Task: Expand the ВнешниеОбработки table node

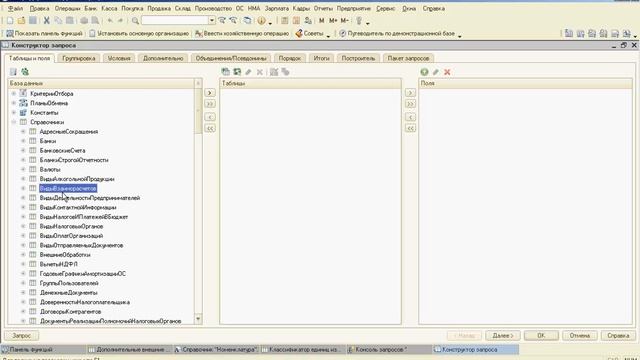Action: click(23, 255)
